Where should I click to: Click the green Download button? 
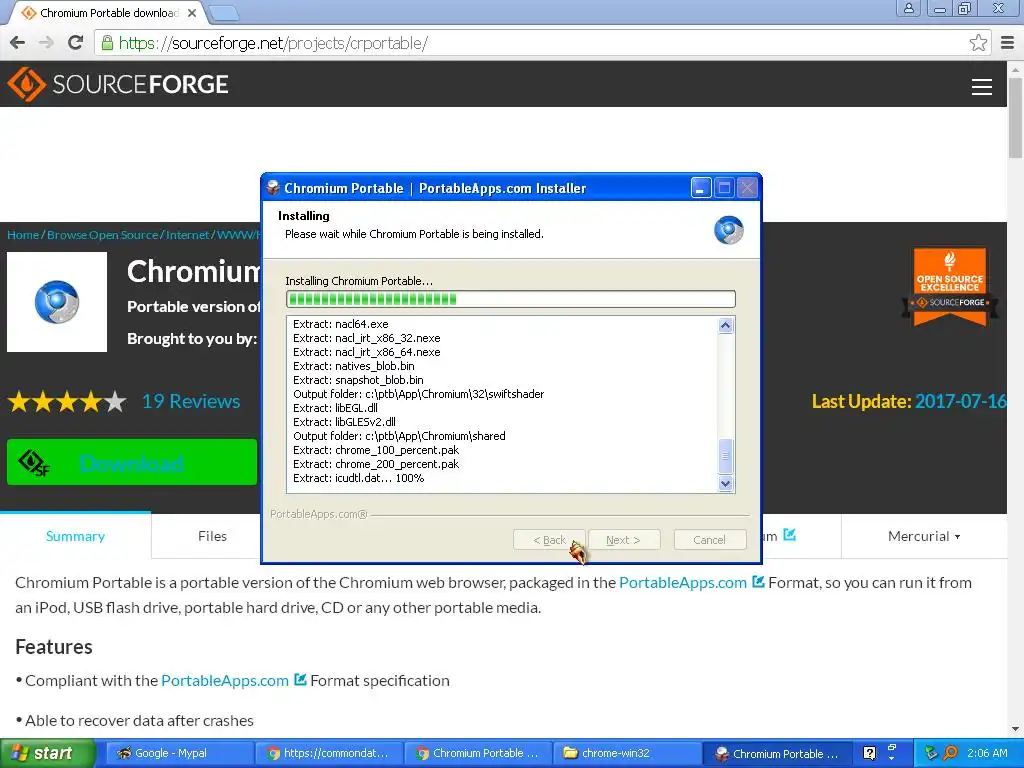132,462
